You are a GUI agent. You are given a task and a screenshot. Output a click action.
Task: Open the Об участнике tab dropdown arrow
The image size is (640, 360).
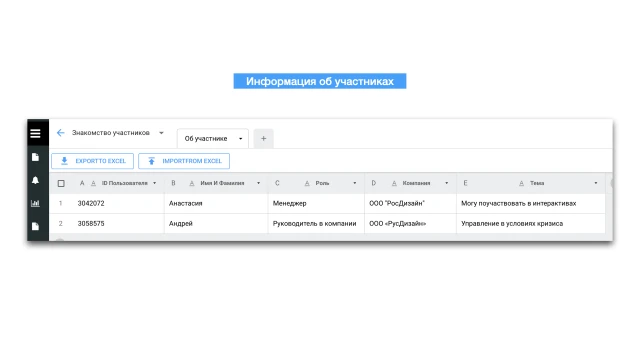click(x=240, y=139)
